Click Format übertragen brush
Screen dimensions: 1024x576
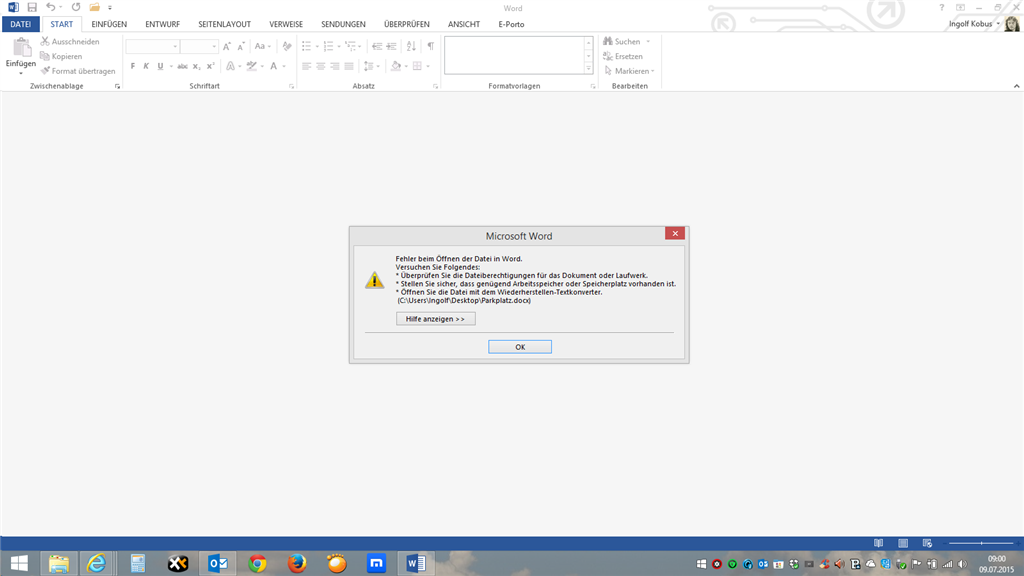78,71
